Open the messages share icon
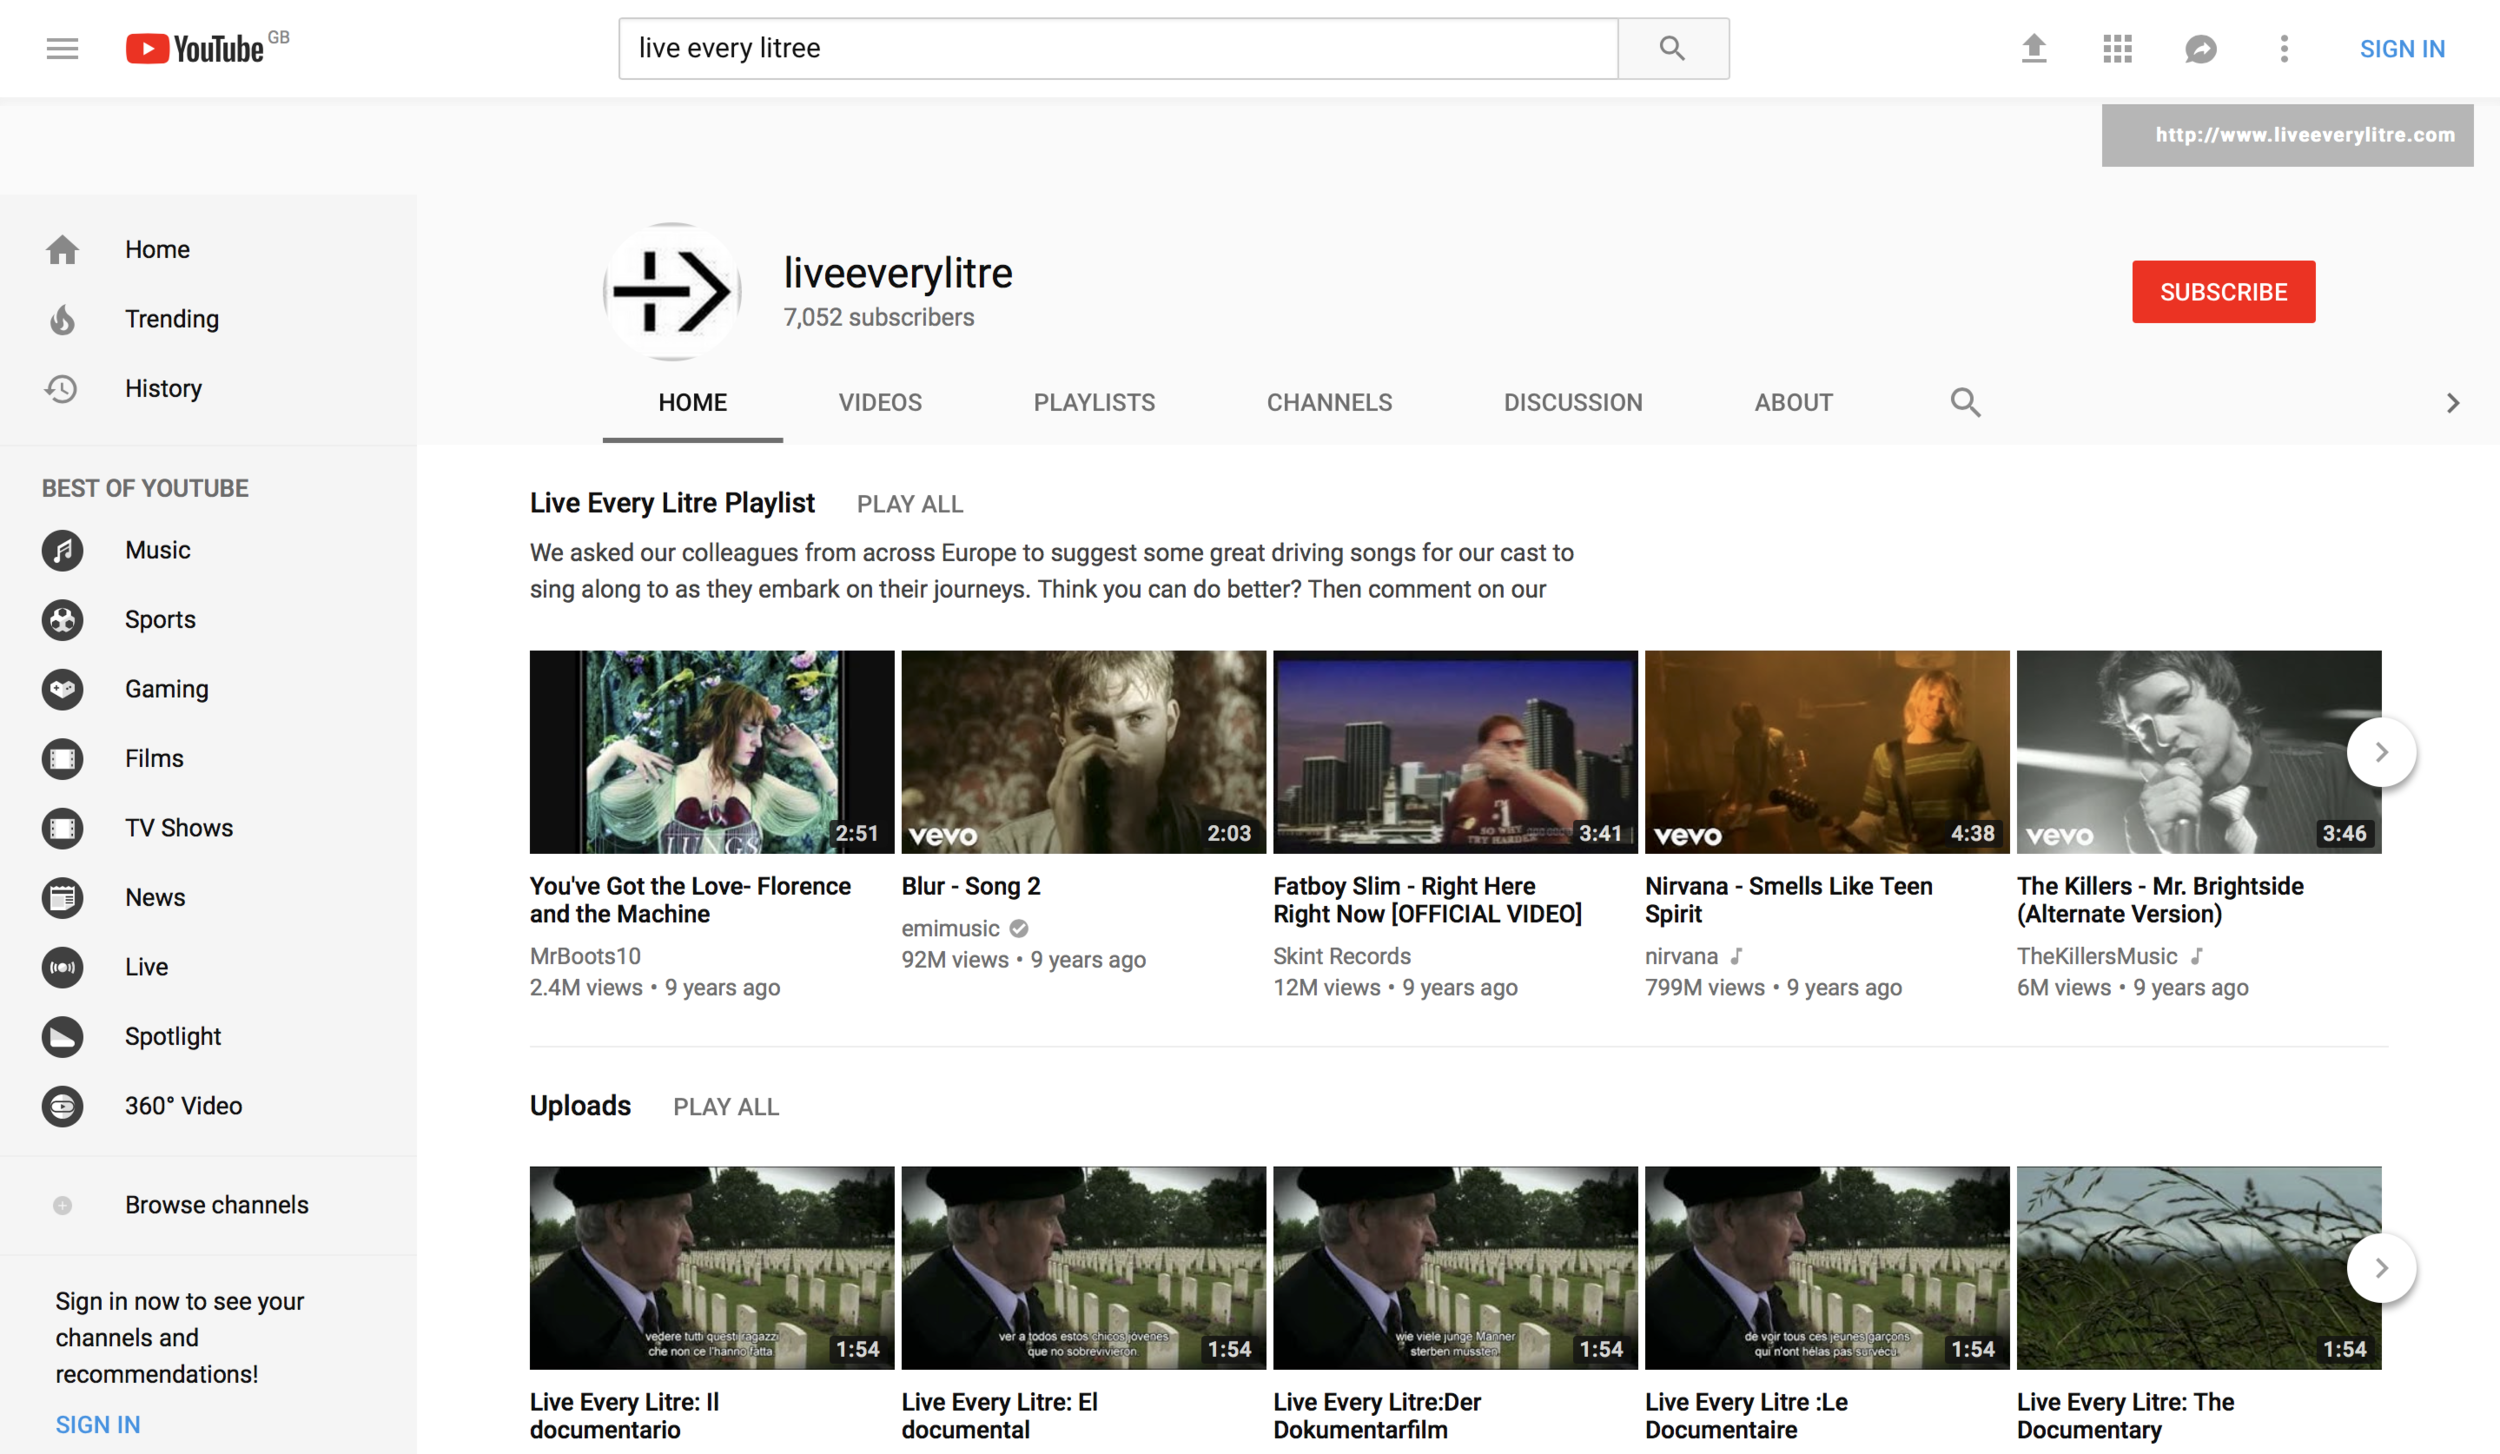The image size is (2500, 1454). (x=2200, y=48)
